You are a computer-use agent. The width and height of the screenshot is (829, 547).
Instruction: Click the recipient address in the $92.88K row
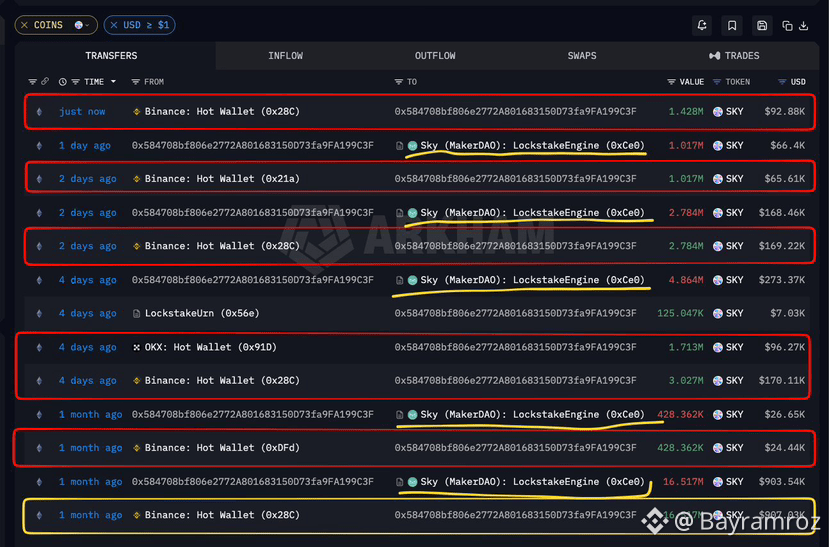coord(515,112)
